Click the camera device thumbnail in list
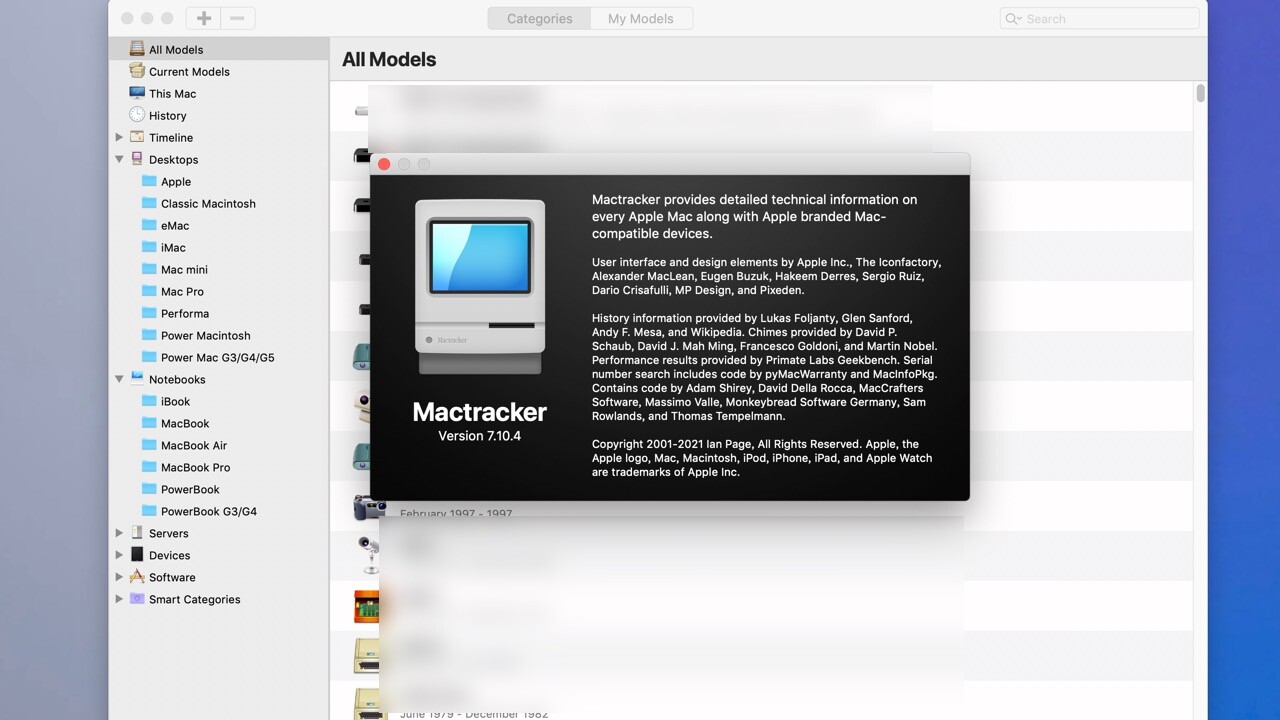 (x=368, y=508)
